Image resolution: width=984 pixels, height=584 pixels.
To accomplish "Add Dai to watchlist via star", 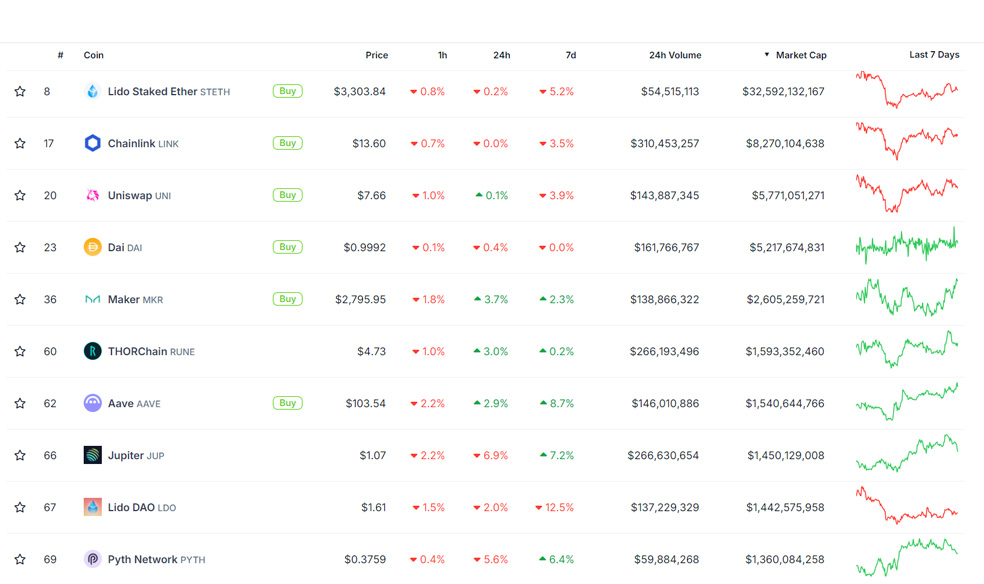I will pyautogui.click(x=20, y=248).
